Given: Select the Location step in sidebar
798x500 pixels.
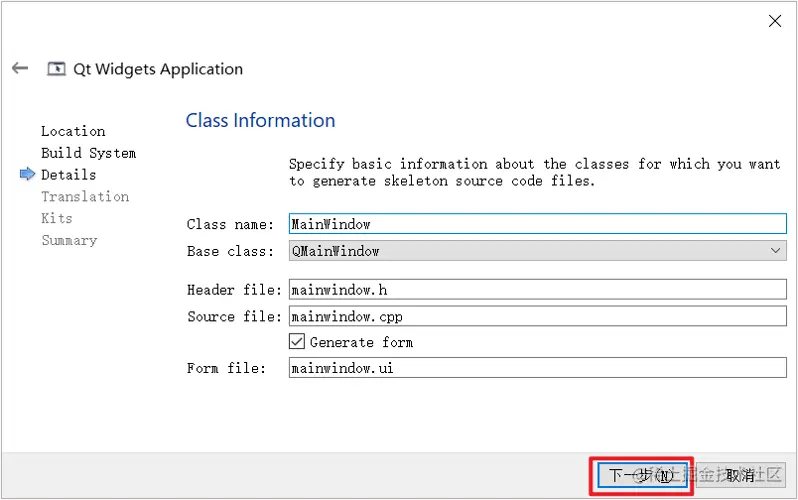Looking at the screenshot, I should [73, 131].
